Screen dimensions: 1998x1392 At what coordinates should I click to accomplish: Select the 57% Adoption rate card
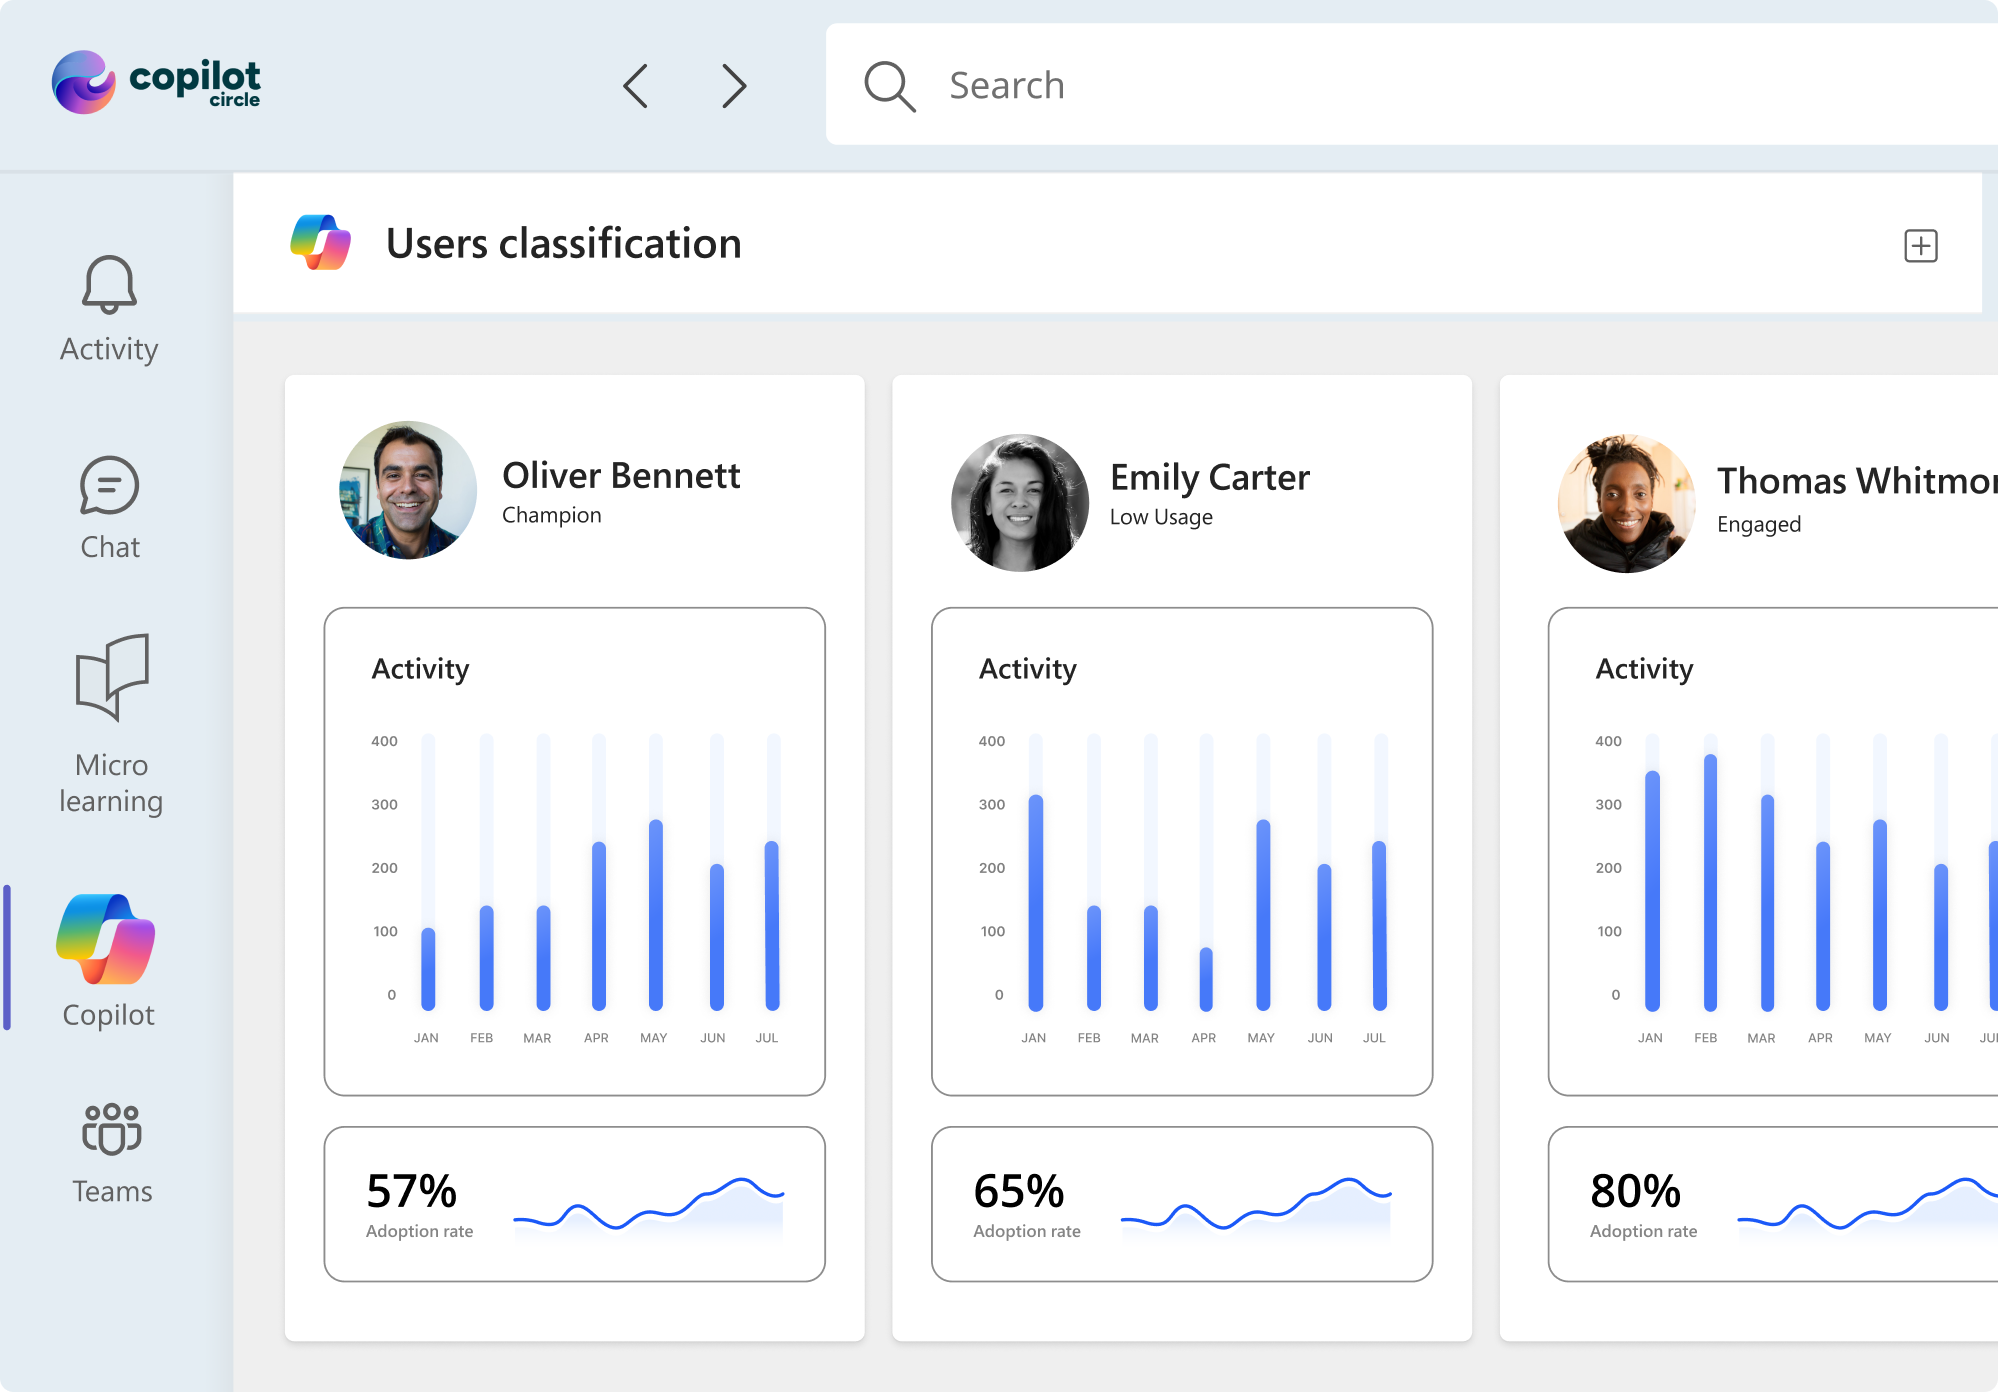click(x=574, y=1204)
